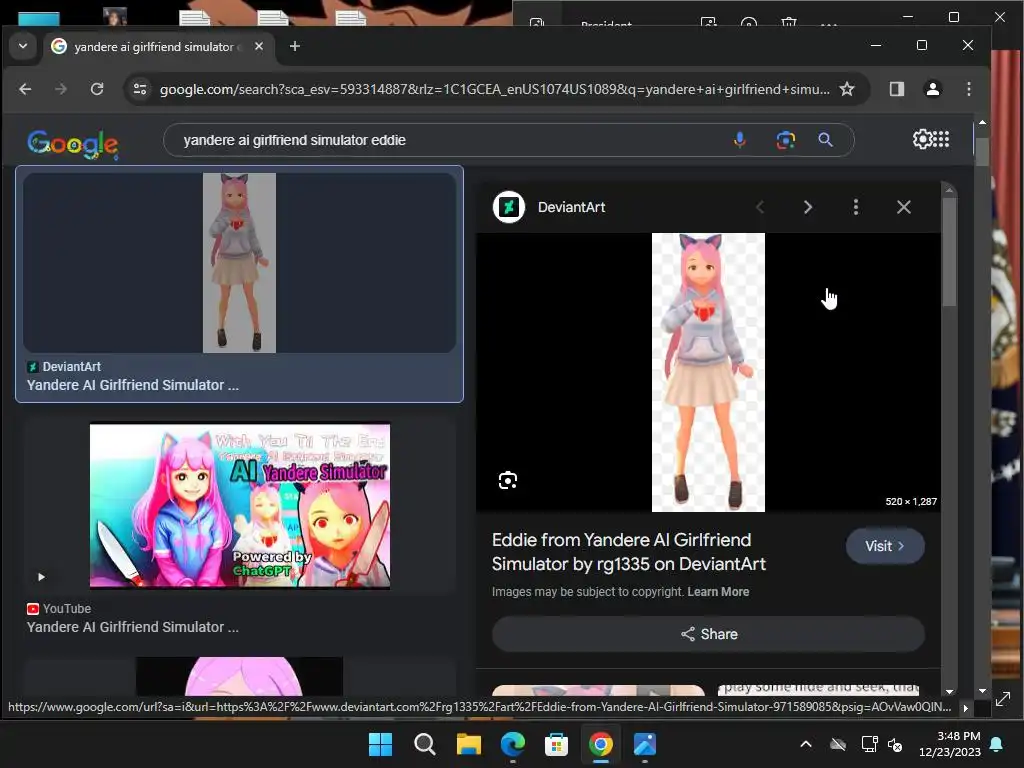
Task: Open Chrome three-dot menu
Action: tap(968, 89)
